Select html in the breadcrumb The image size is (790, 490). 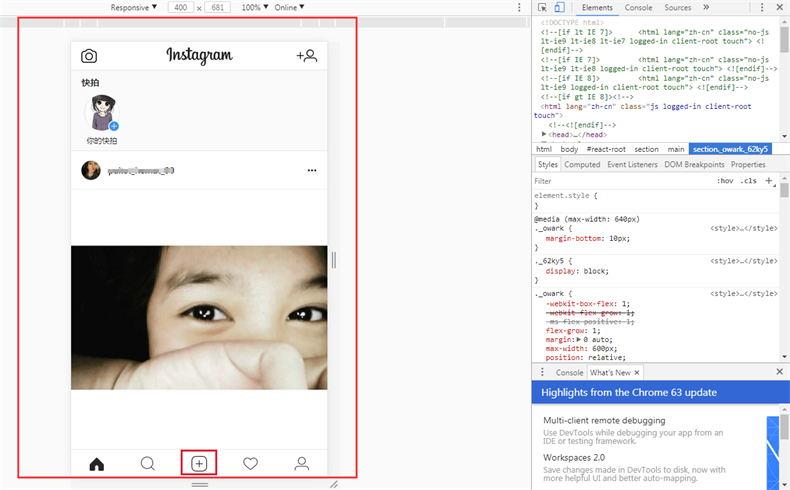544,149
